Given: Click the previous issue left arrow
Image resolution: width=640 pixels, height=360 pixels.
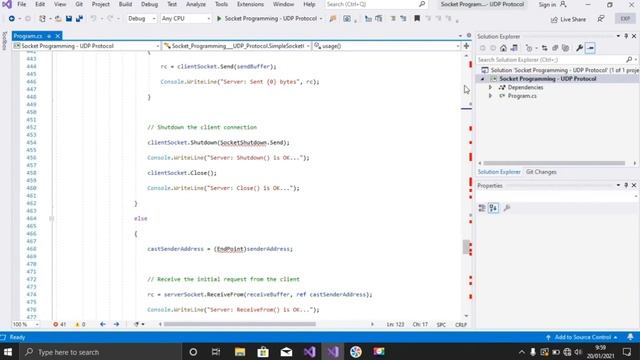Looking at the screenshot, I should click(103, 324).
